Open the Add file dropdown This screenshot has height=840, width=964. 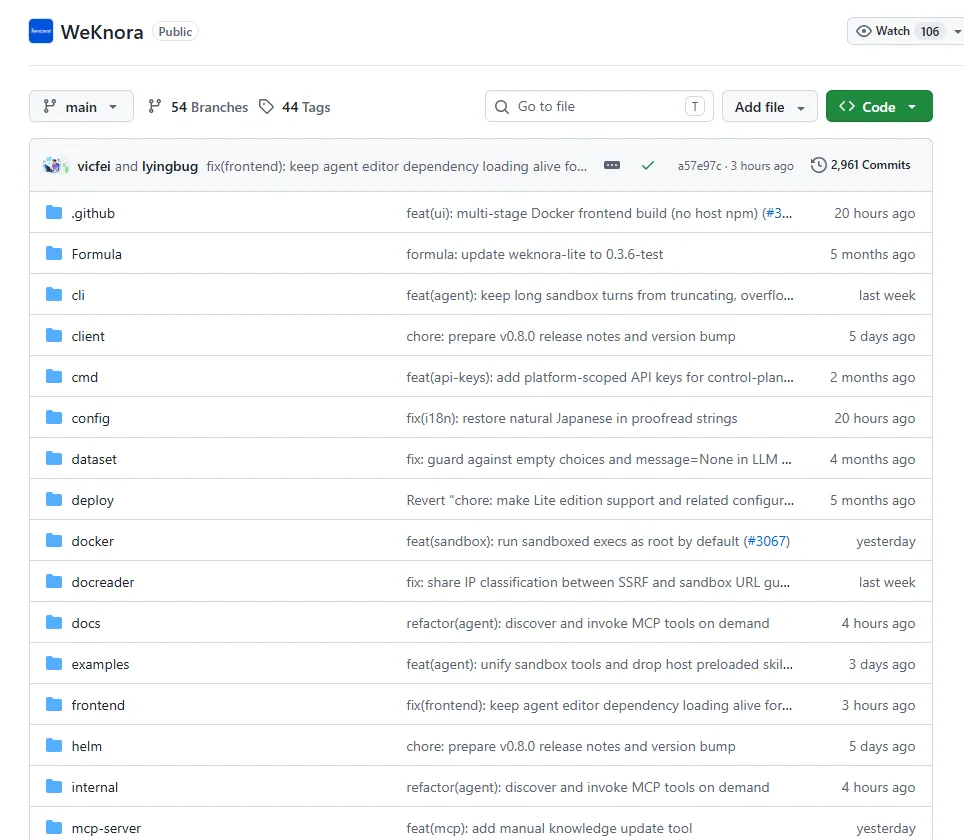point(769,106)
